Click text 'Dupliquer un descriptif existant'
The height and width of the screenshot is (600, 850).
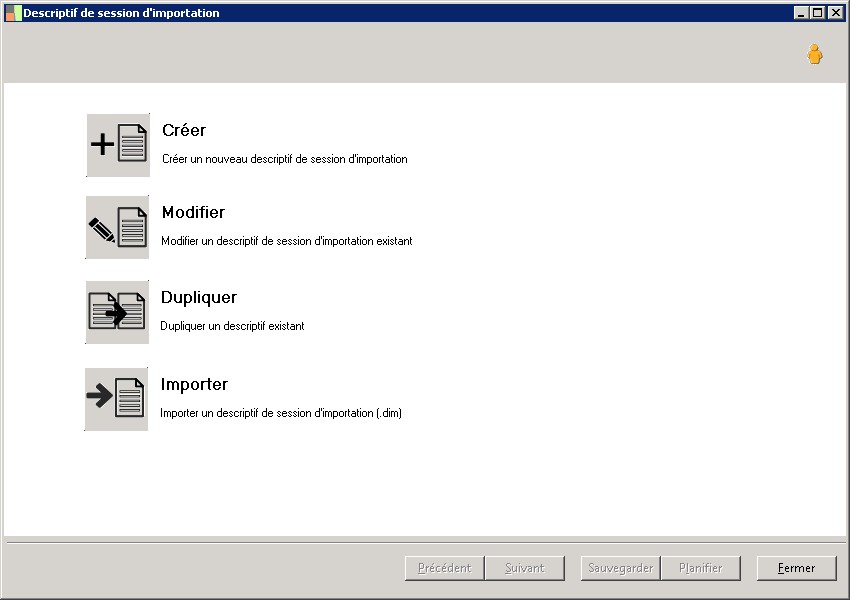(232, 326)
